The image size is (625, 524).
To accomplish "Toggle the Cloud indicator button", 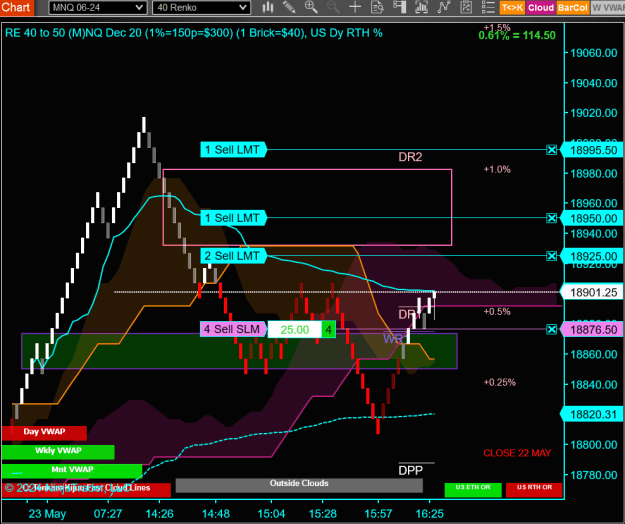I will [x=540, y=8].
